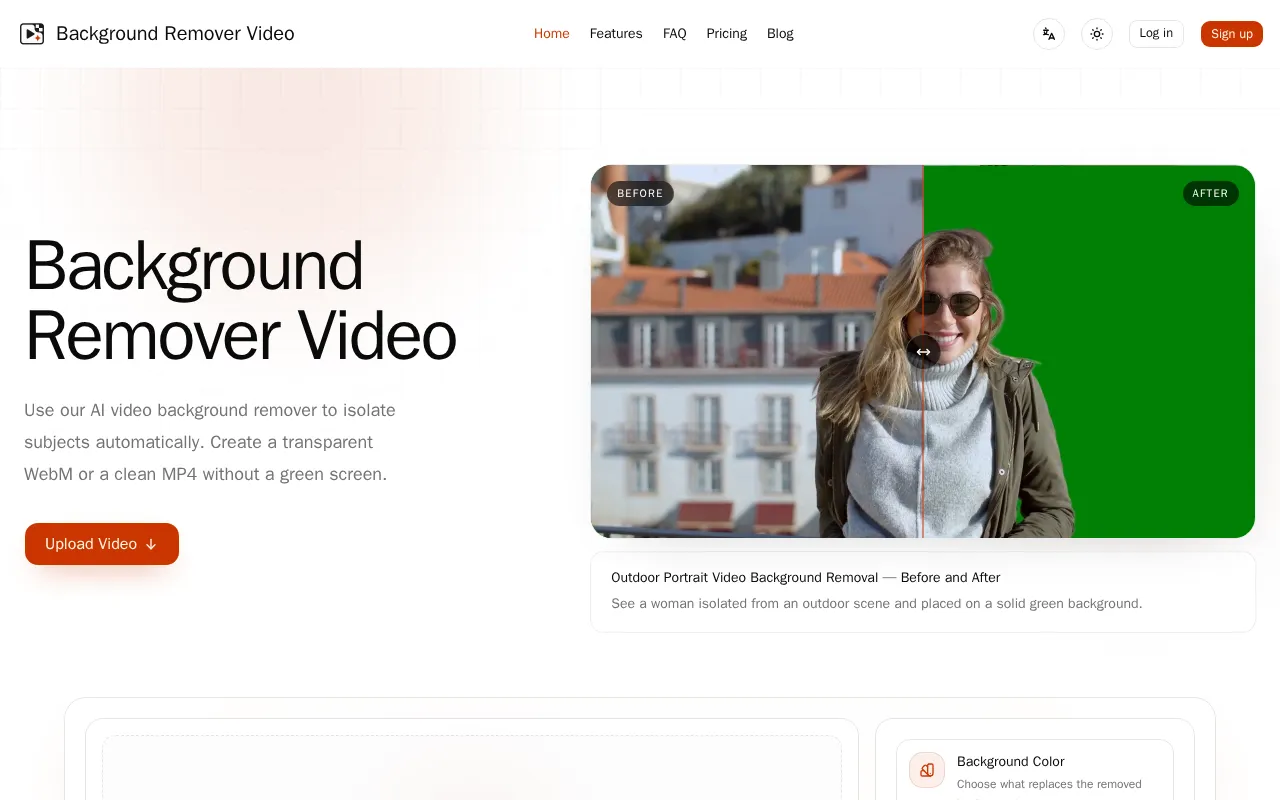Click the Log in button
The height and width of the screenshot is (800, 1280).
click(x=1156, y=34)
